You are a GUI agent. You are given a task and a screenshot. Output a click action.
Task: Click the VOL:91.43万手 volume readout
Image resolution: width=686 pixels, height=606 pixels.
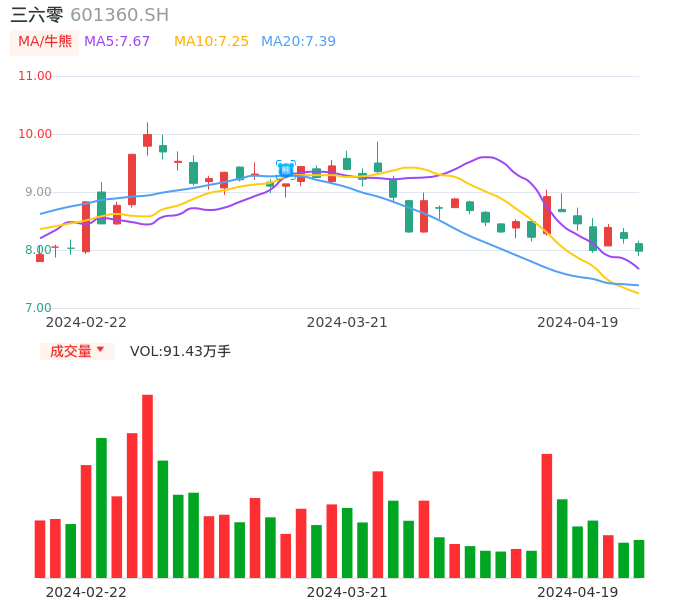click(180, 351)
